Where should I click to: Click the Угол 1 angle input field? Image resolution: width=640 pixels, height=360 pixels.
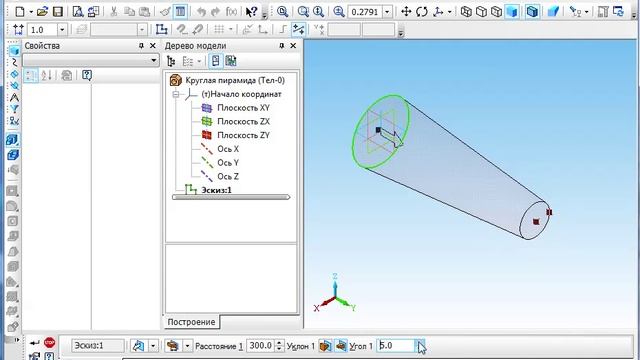pos(396,346)
